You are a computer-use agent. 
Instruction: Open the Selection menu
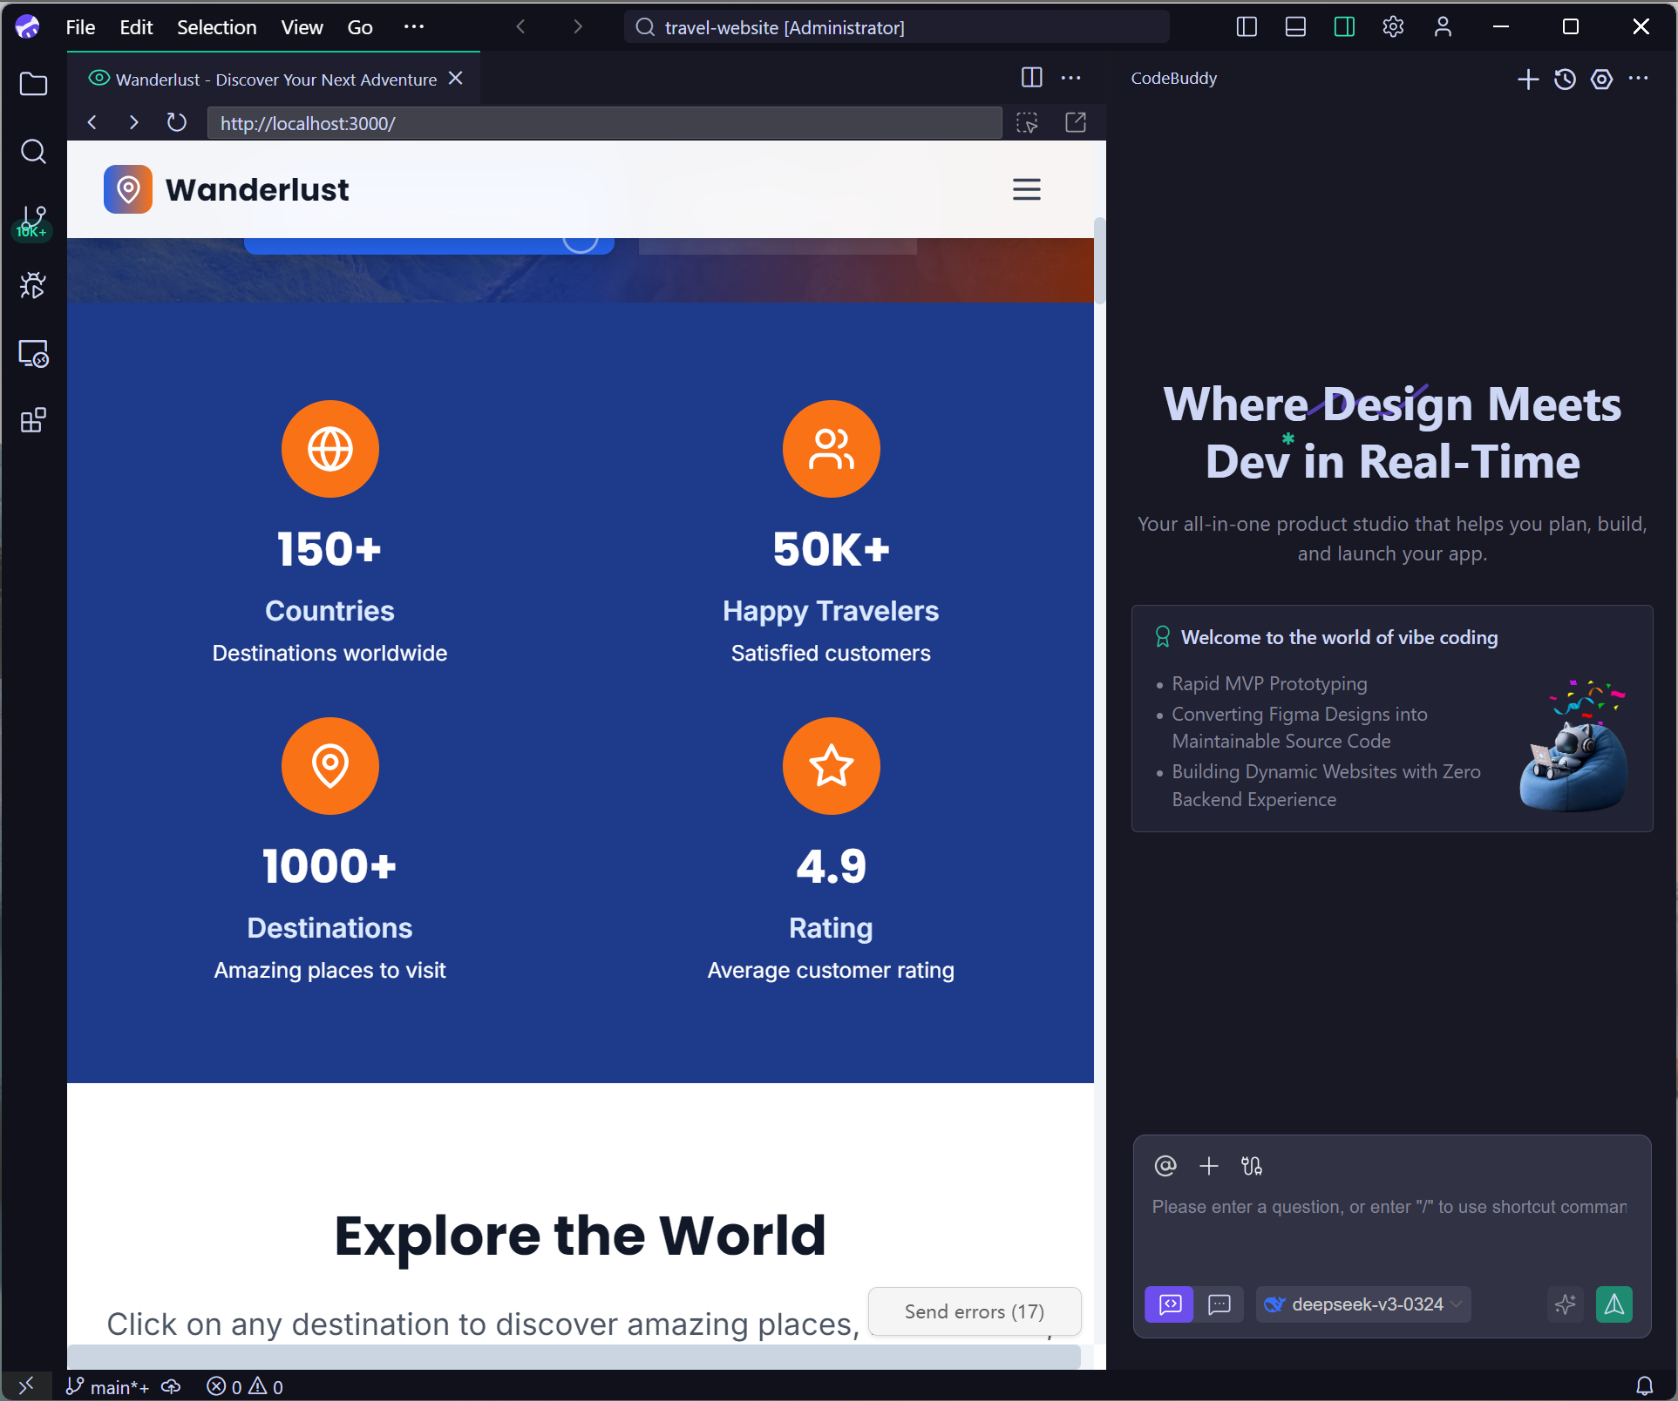(x=216, y=27)
